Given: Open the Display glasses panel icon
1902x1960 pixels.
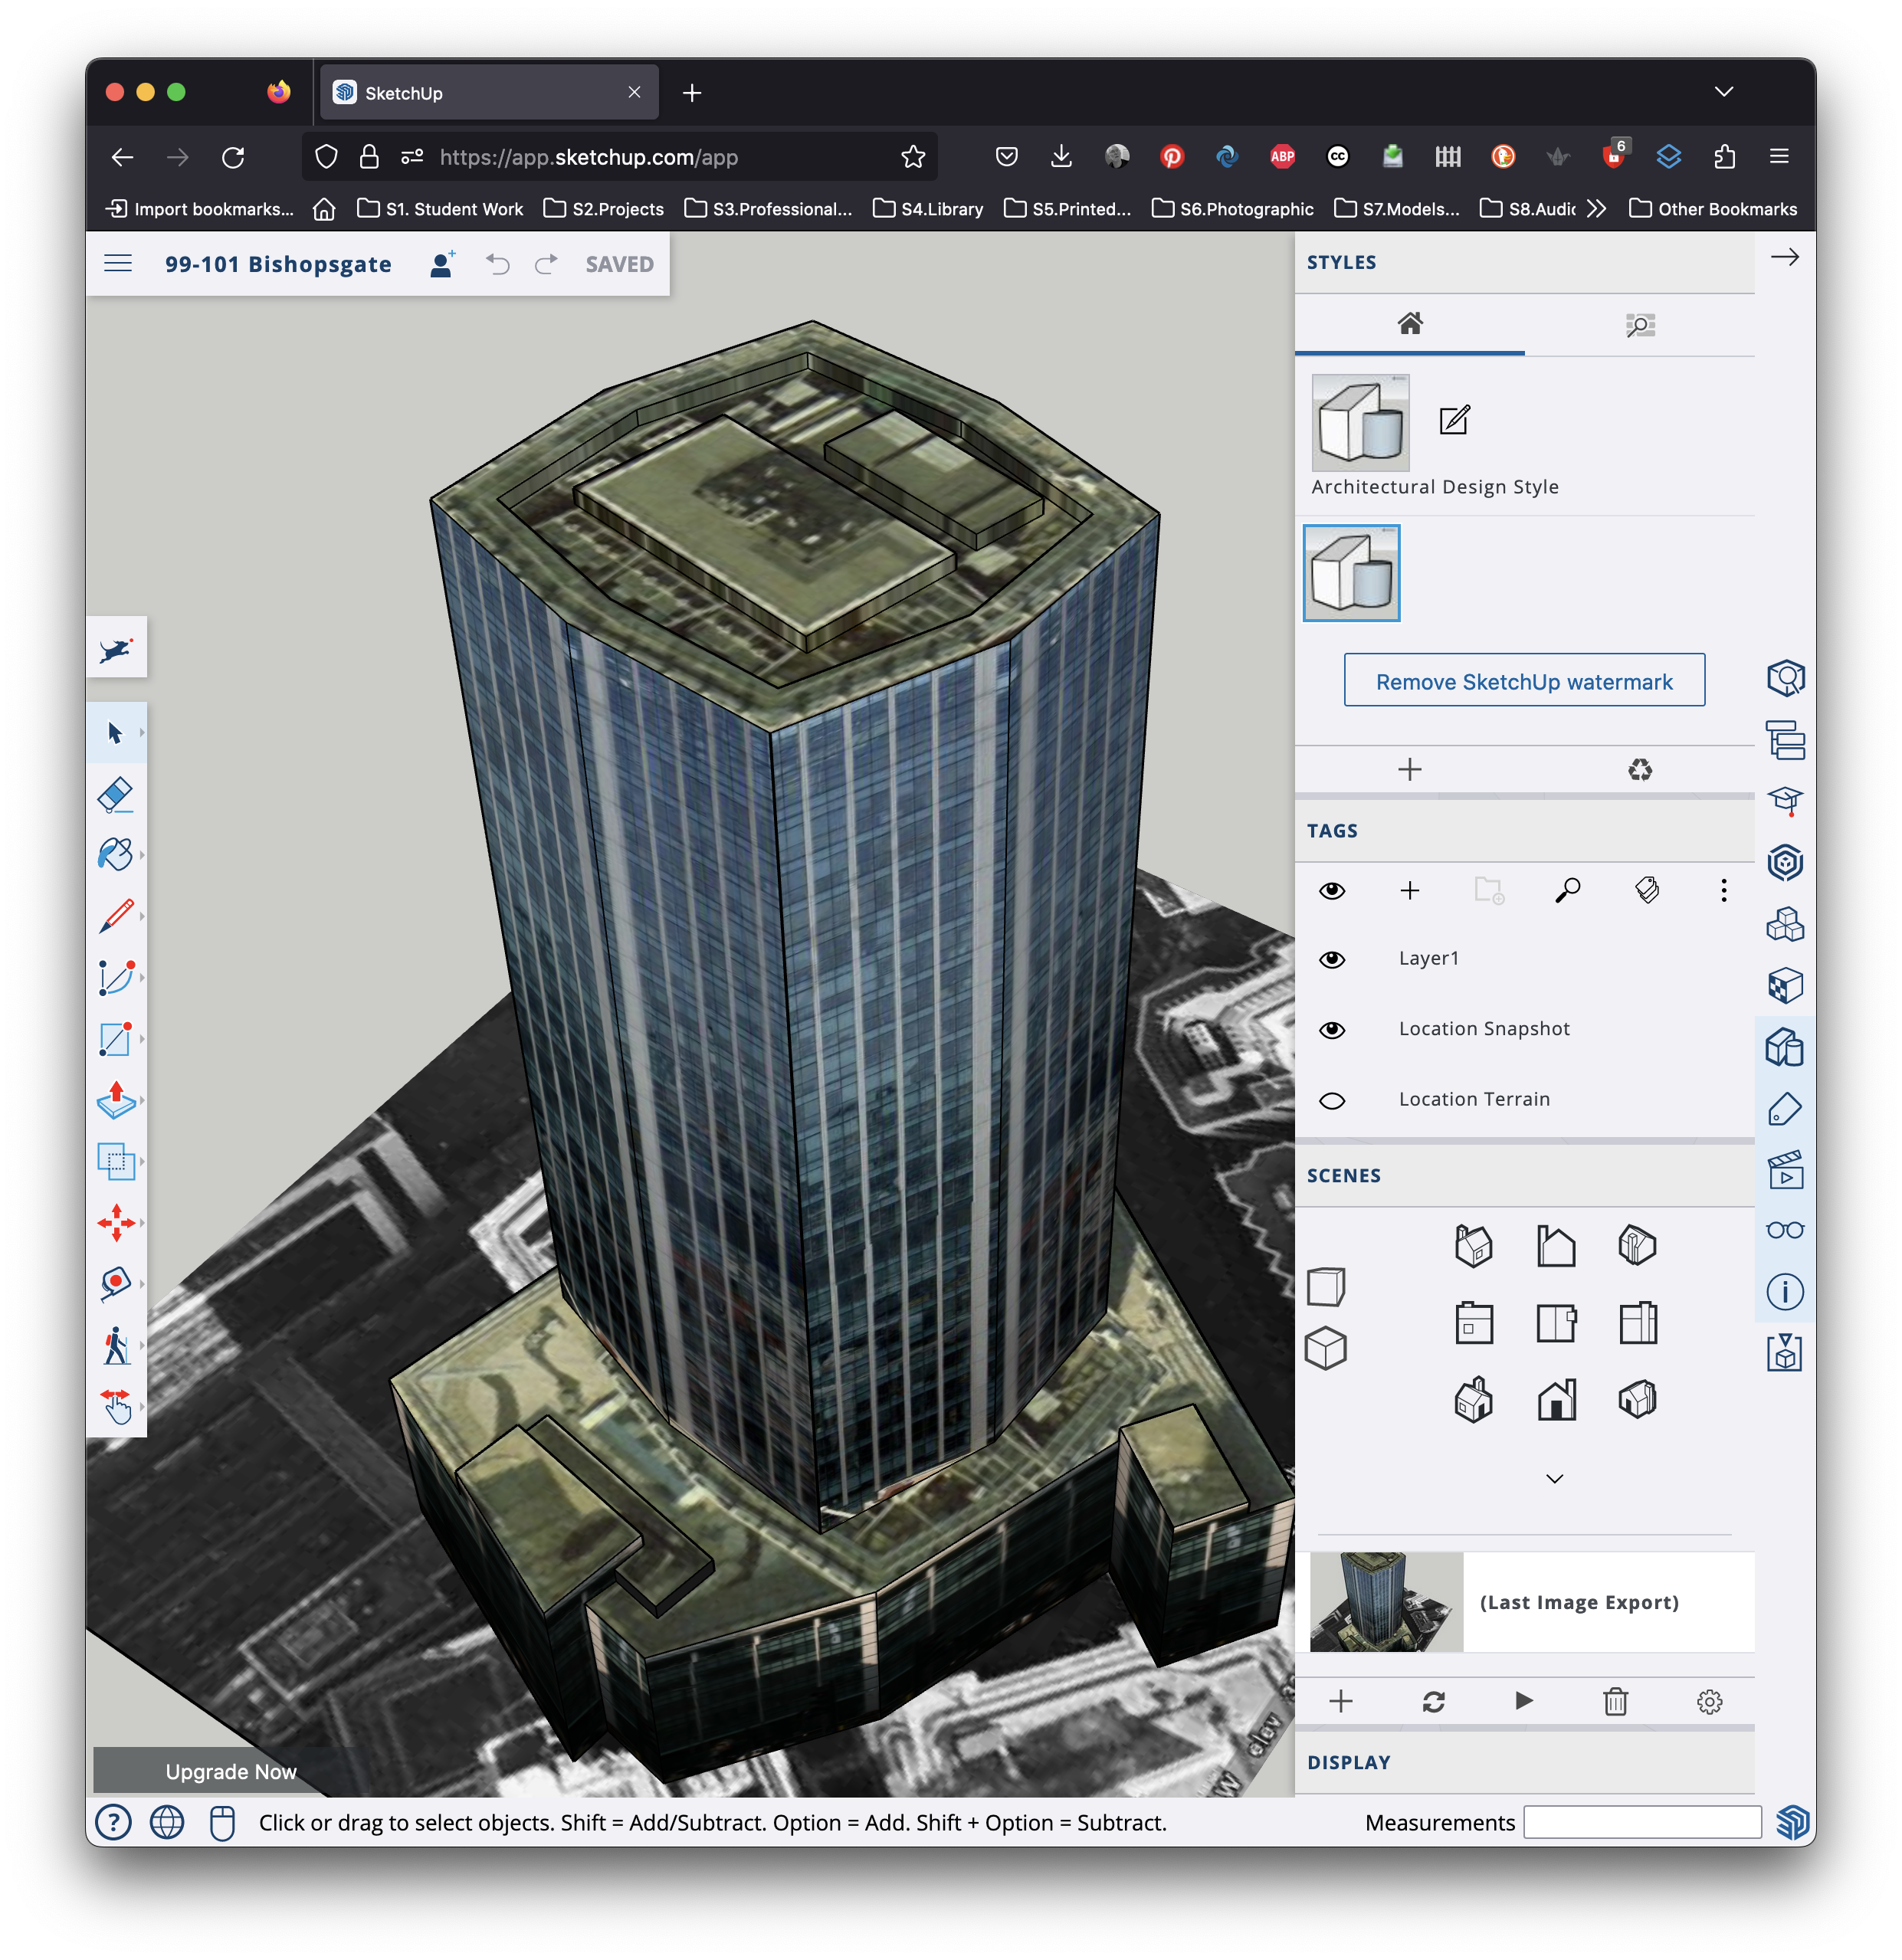Looking at the screenshot, I should (1784, 1230).
